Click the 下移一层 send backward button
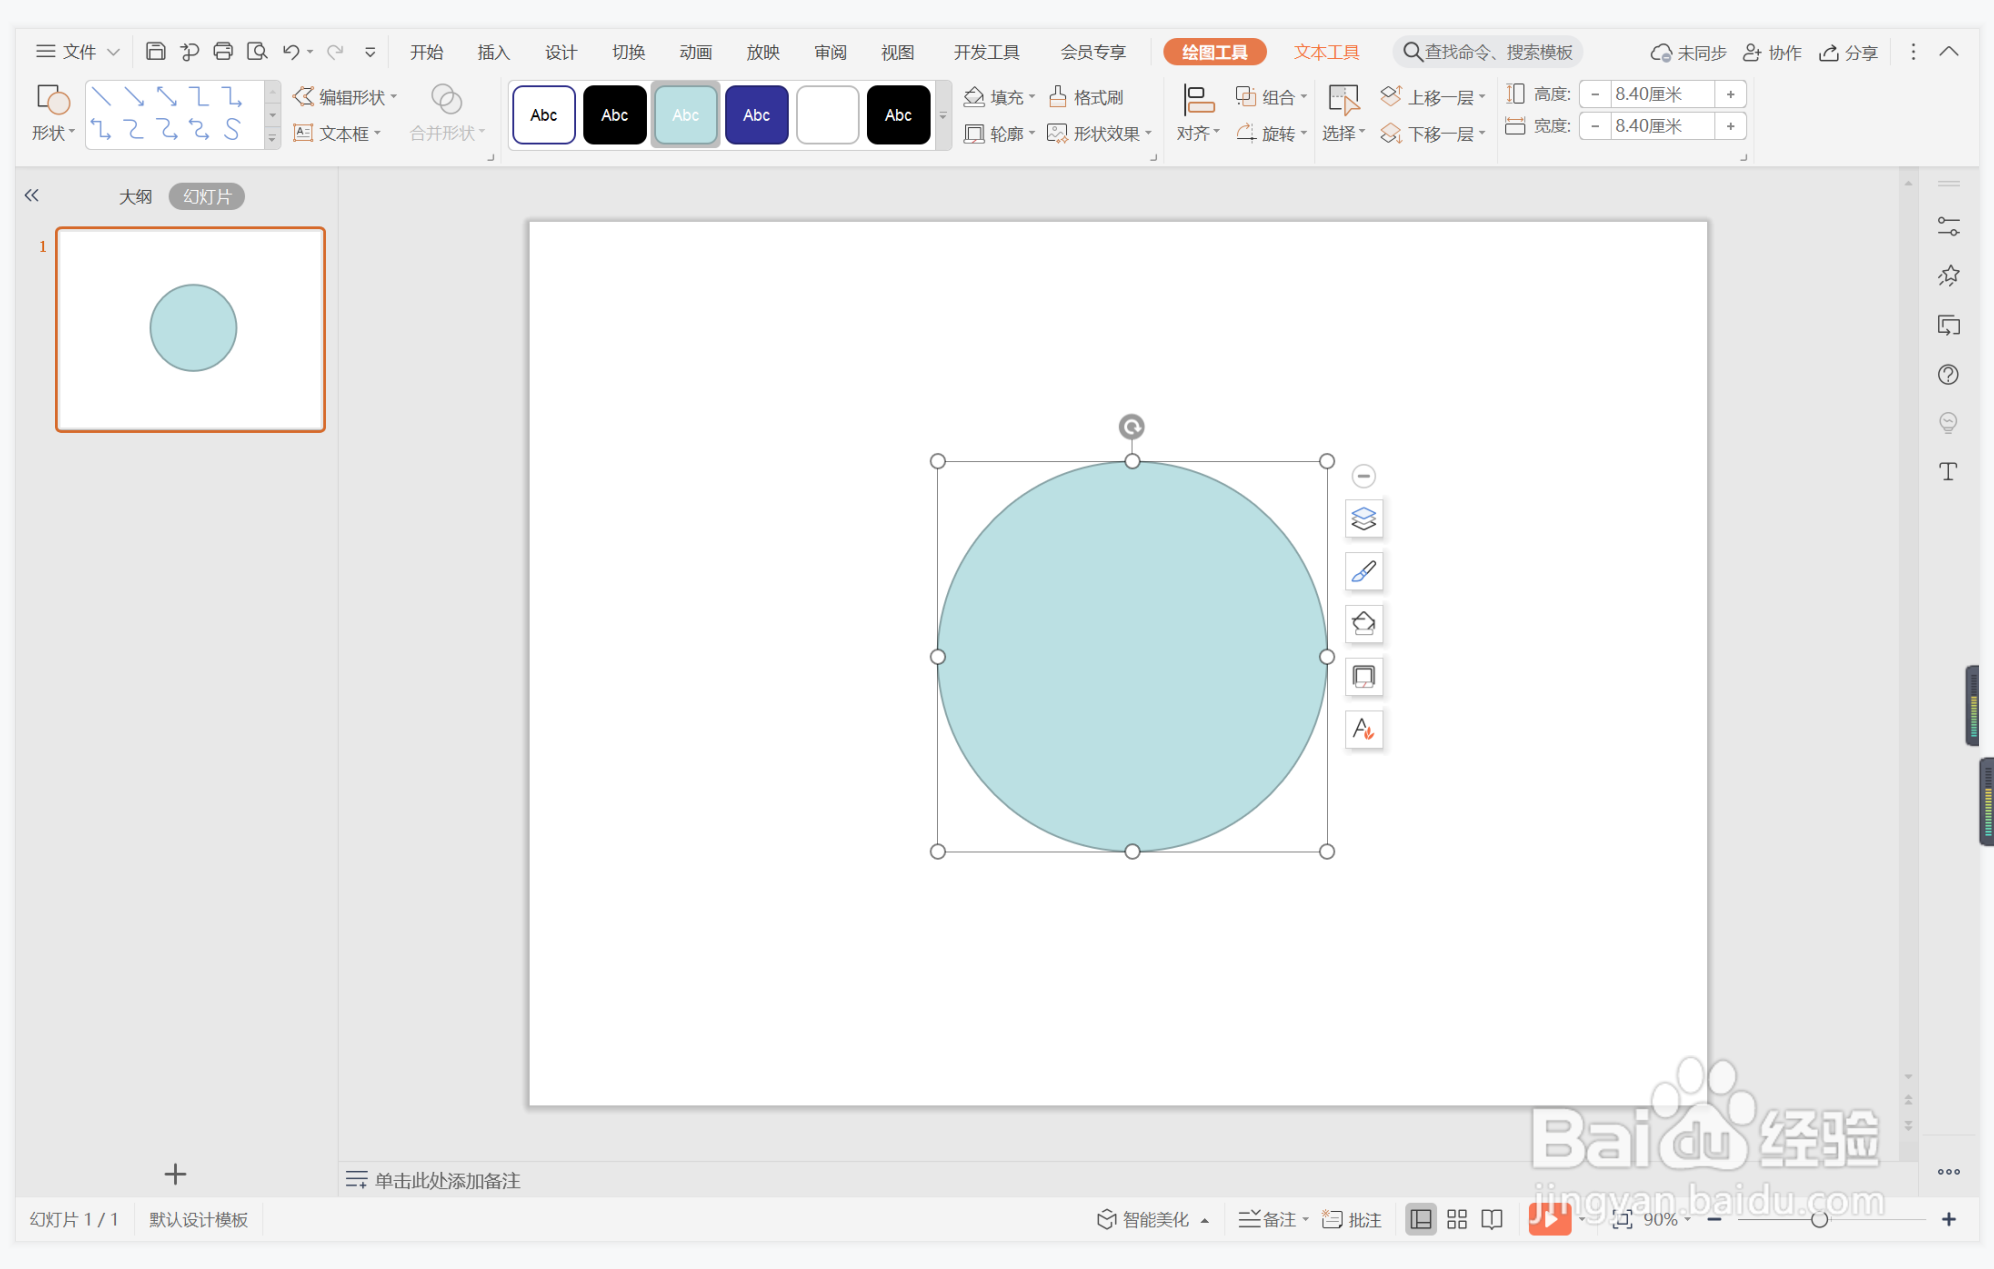Image resolution: width=1994 pixels, height=1269 pixels. 1432,133
